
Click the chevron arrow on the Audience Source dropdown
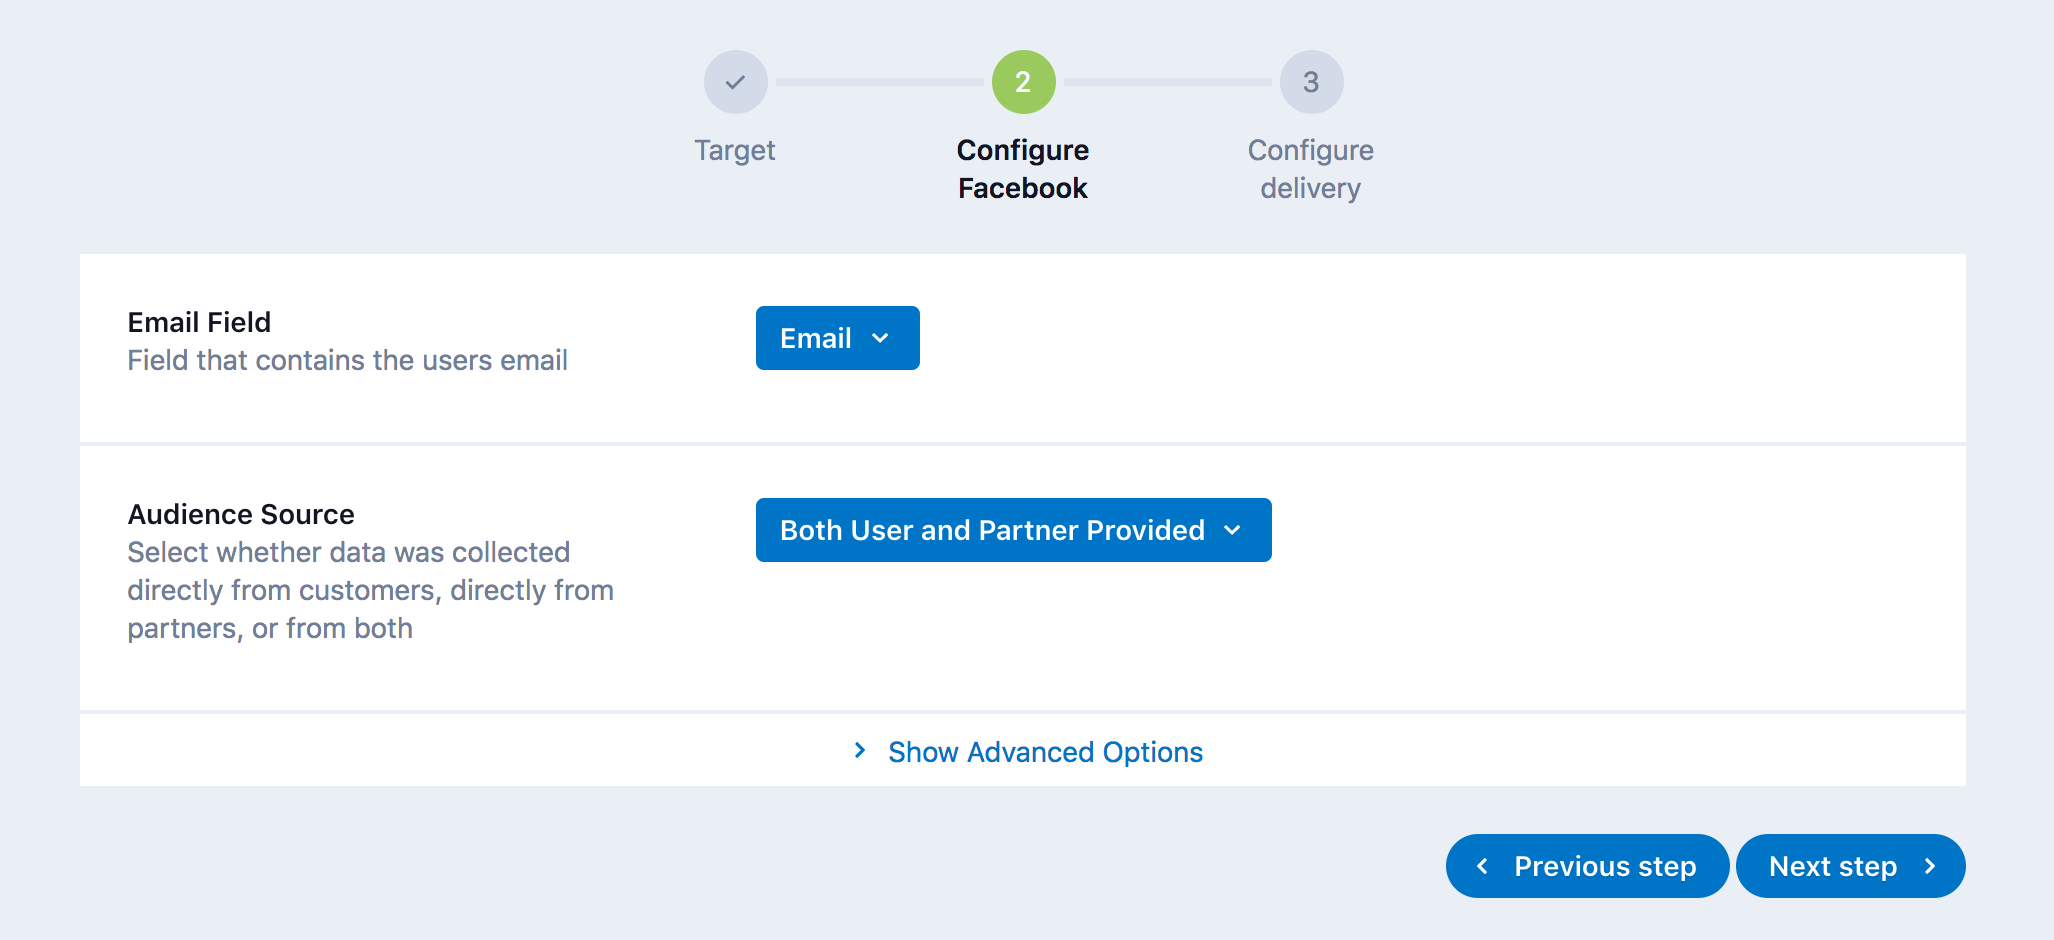coord(1233,530)
